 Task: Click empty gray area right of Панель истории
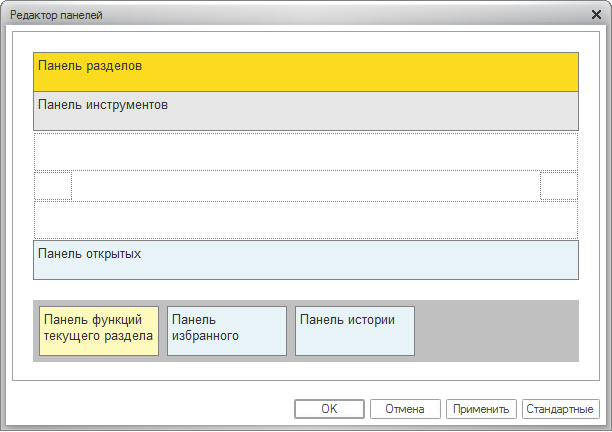495,330
